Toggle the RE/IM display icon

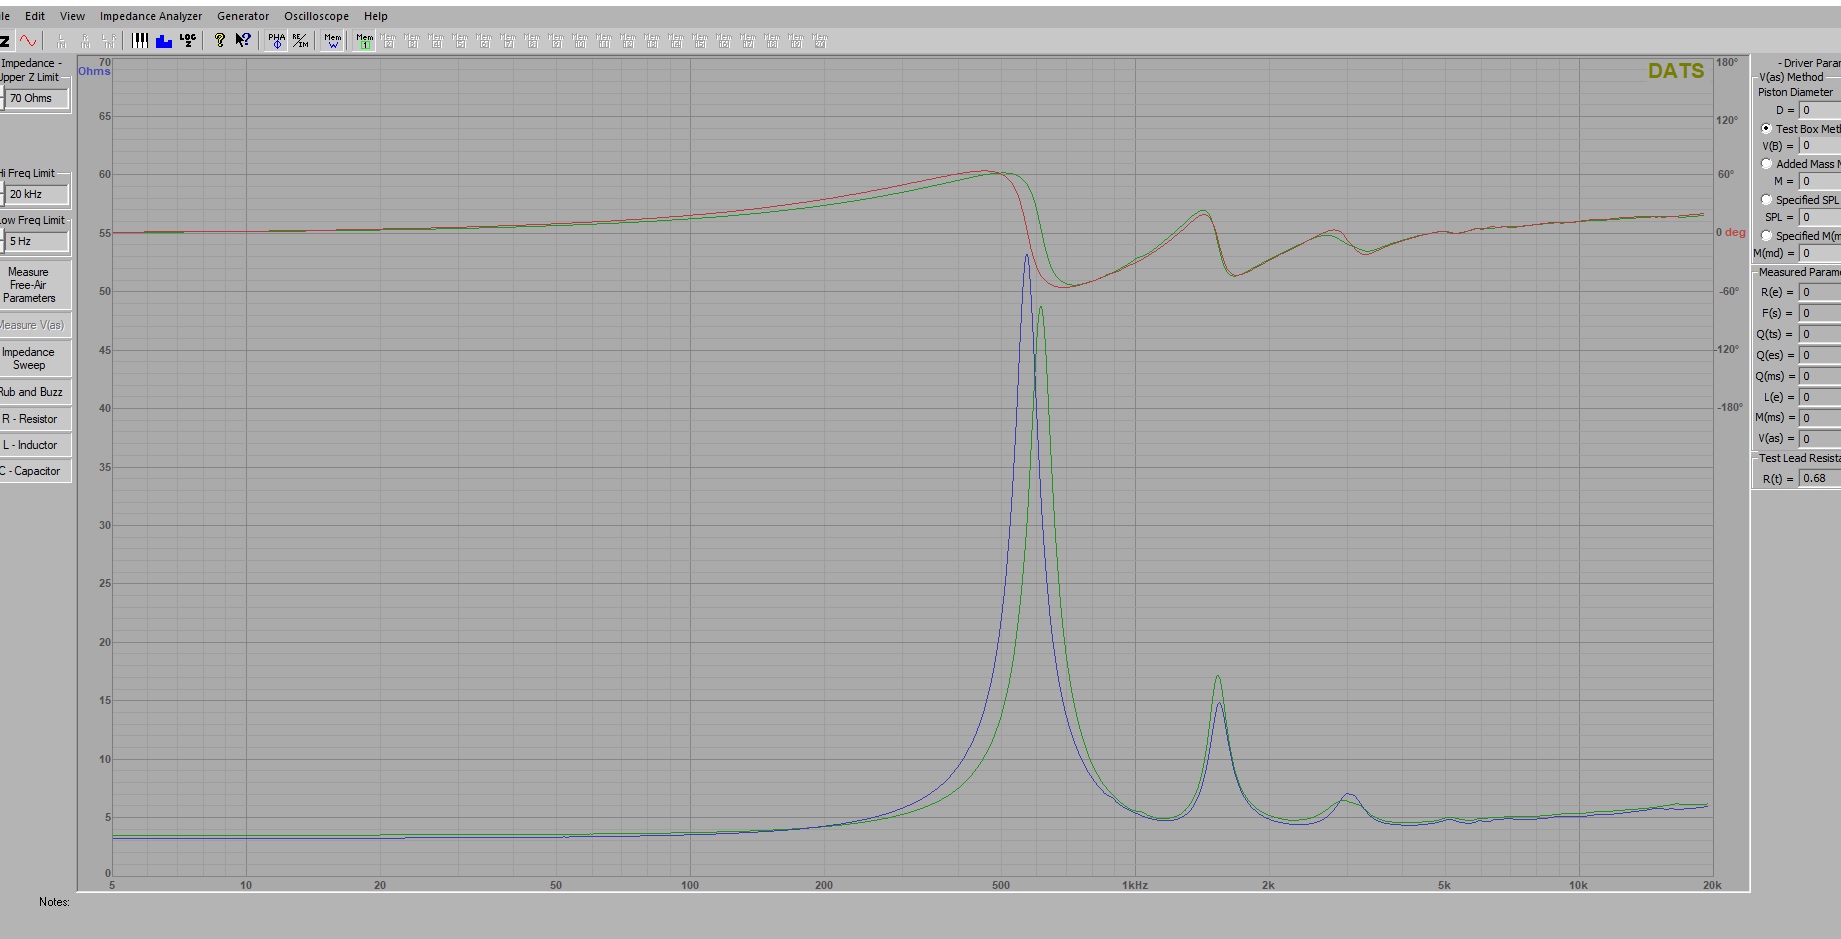tap(300, 41)
